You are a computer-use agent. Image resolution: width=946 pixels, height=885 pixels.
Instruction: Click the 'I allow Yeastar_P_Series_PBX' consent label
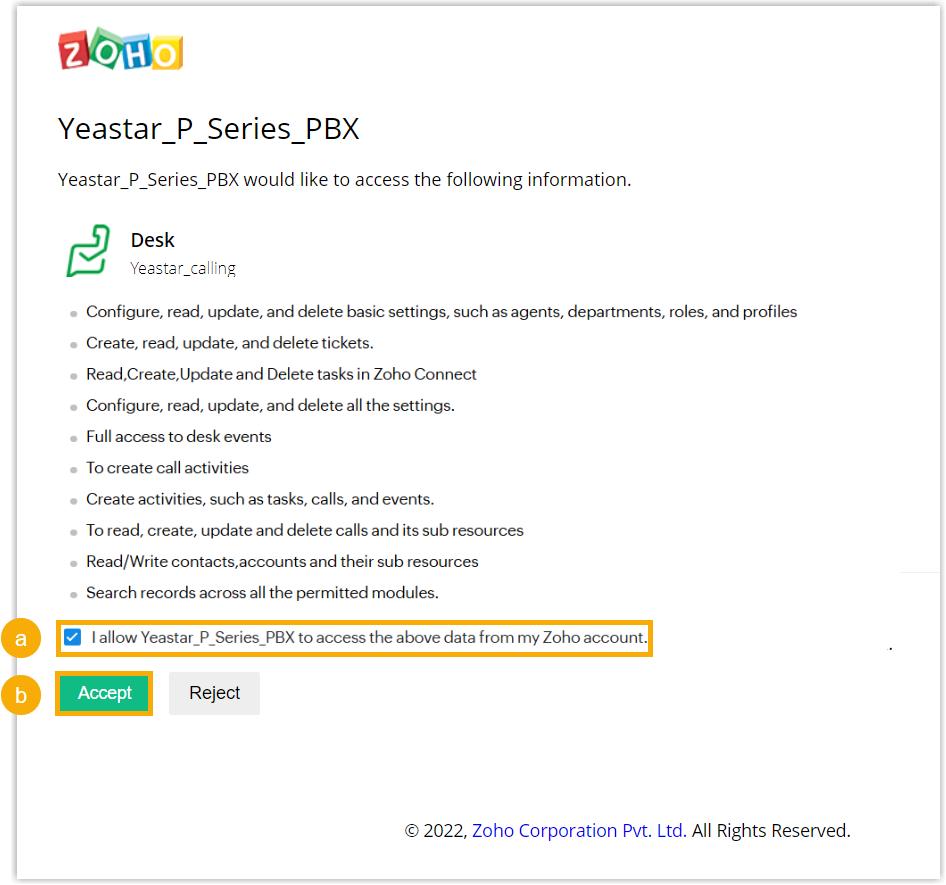(x=369, y=637)
